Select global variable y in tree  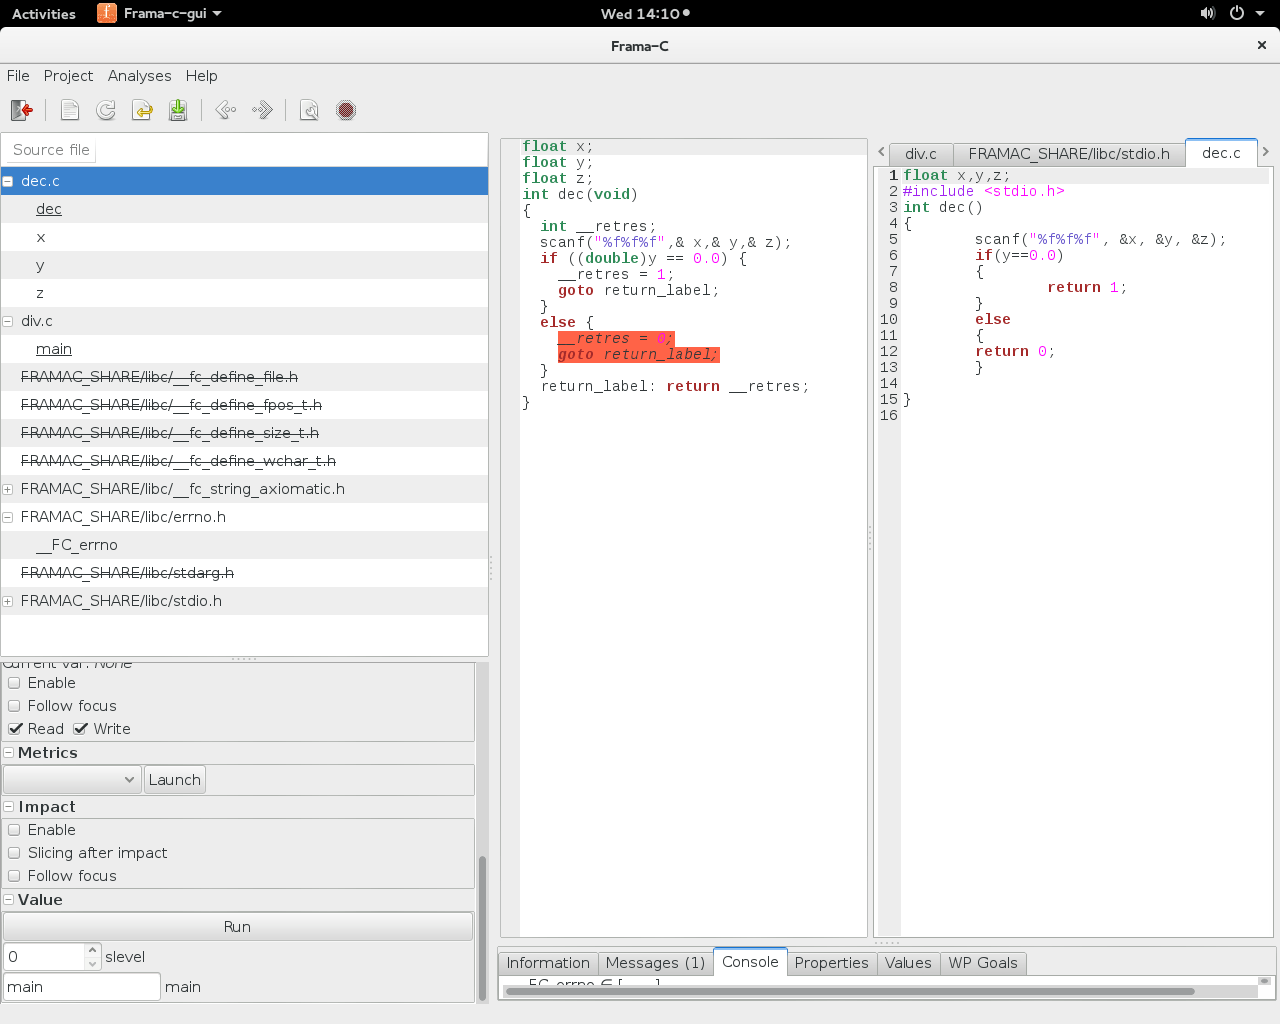click(40, 265)
